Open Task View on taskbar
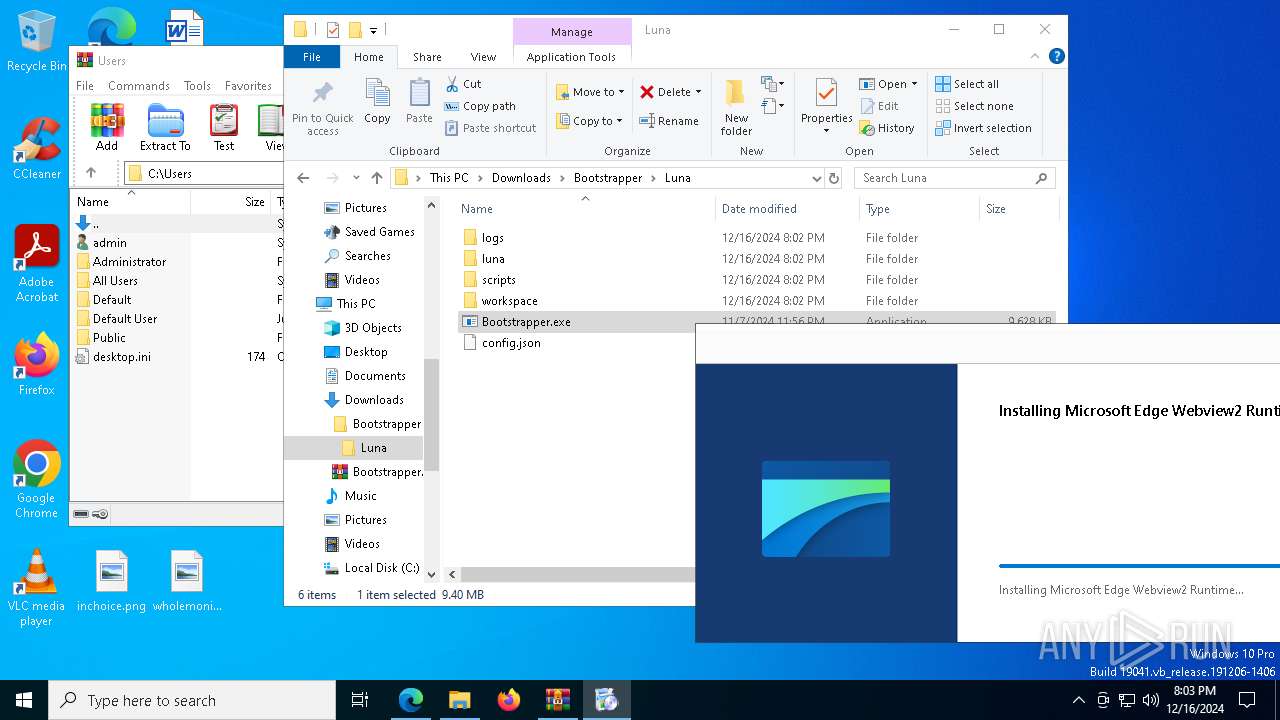Screen dimensions: 1280x720 click(360, 700)
